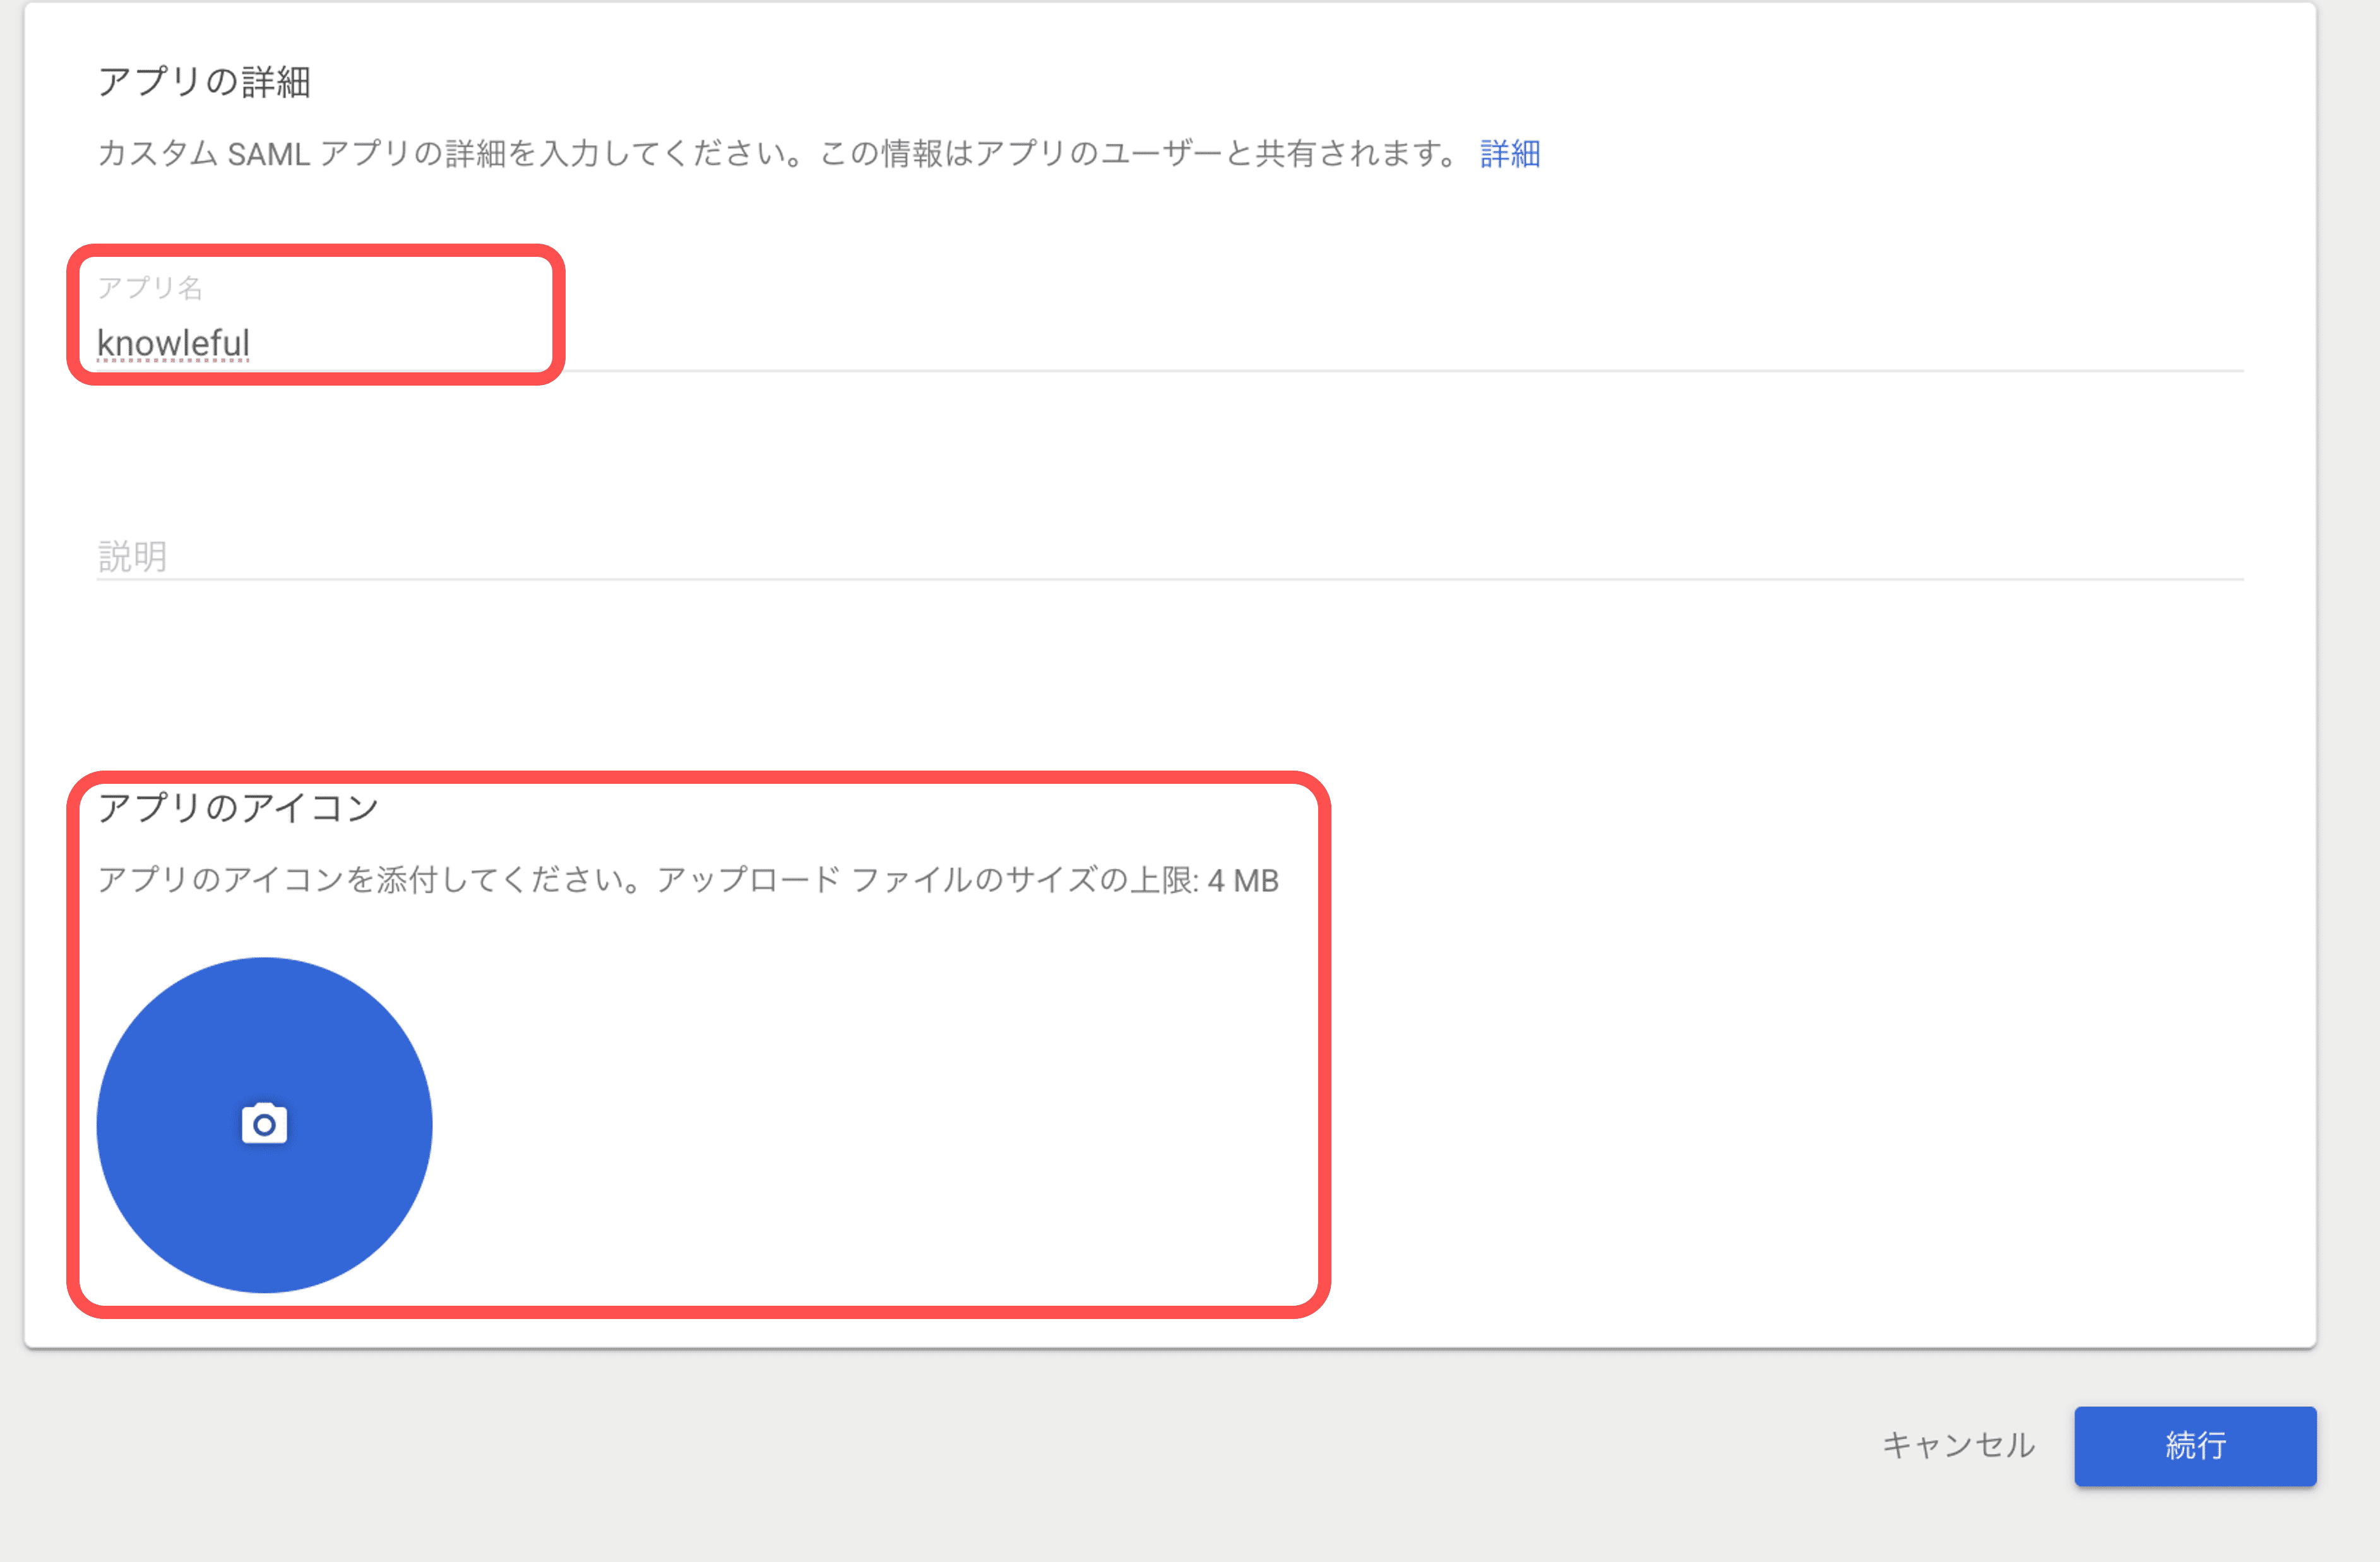Click the camera icon to upload app icon

pyautogui.click(x=264, y=1124)
